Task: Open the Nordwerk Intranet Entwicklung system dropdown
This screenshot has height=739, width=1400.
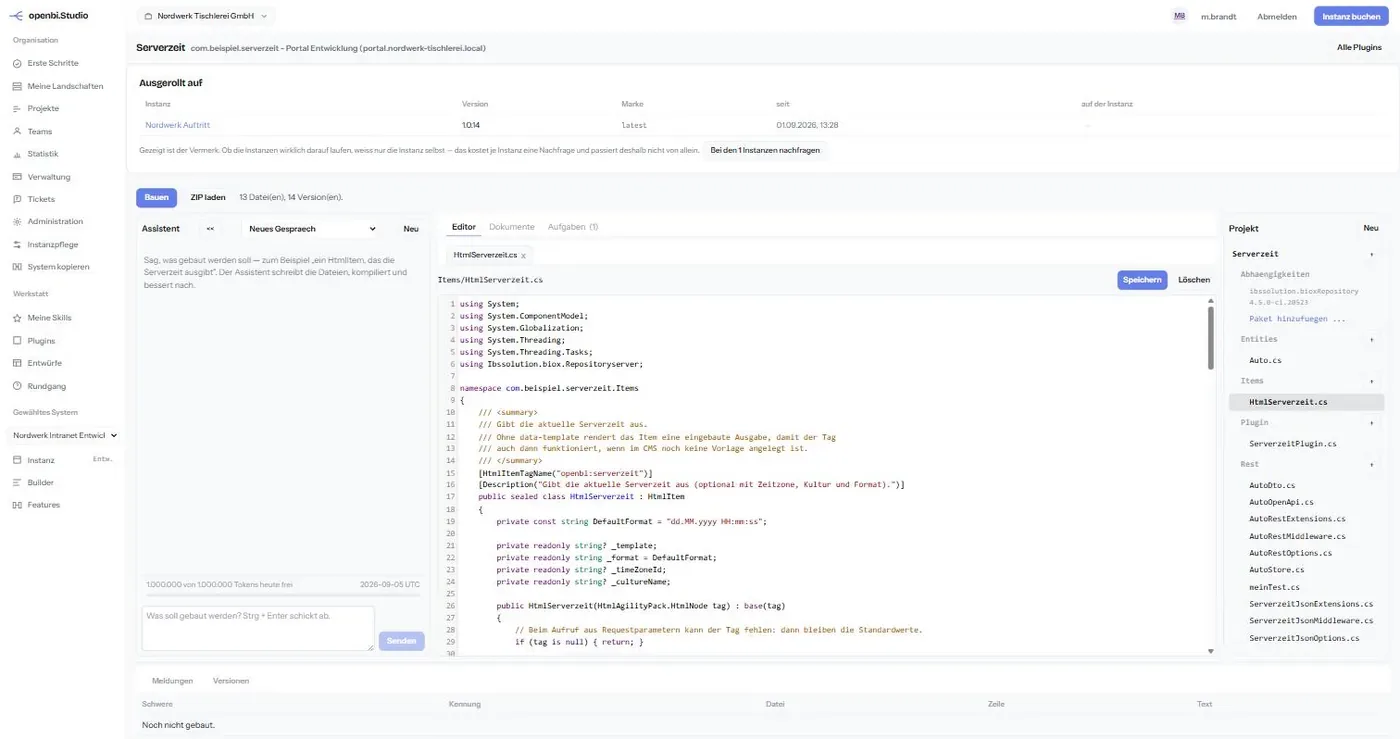Action: point(65,436)
